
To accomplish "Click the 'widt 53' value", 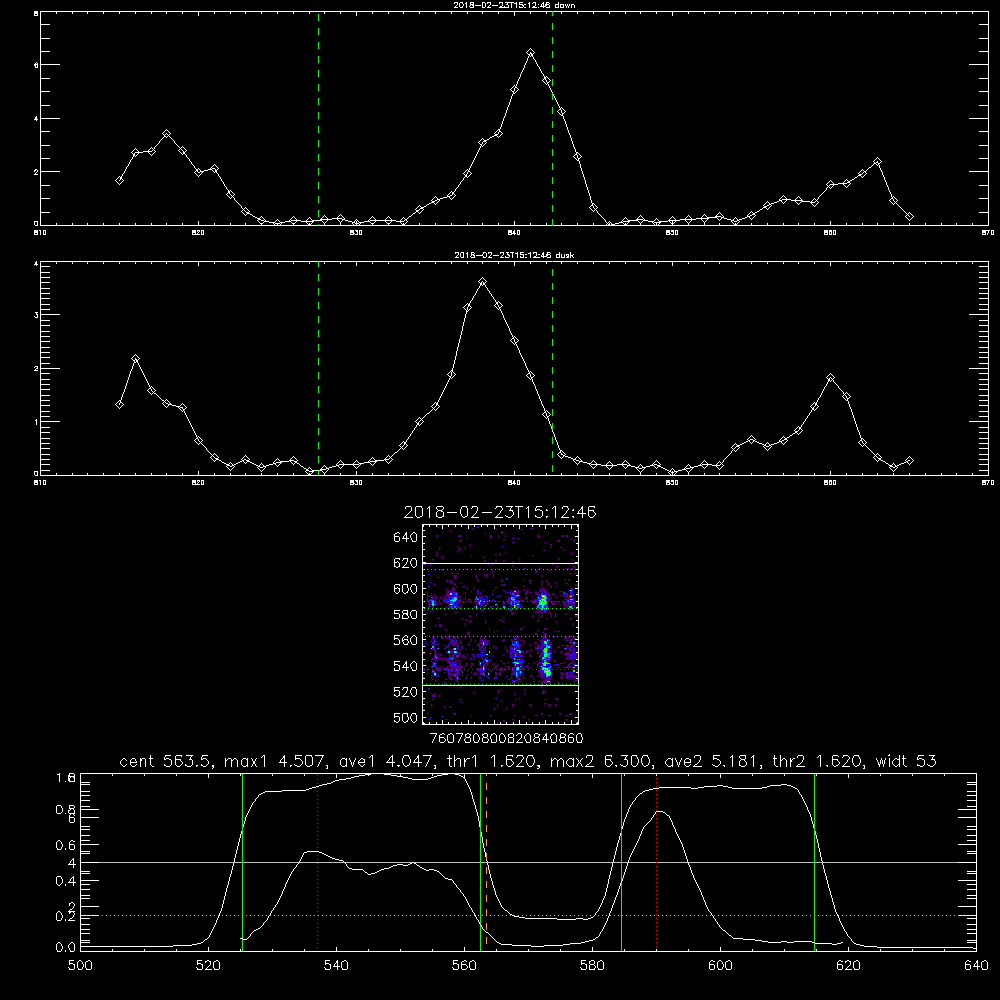I will [906, 761].
